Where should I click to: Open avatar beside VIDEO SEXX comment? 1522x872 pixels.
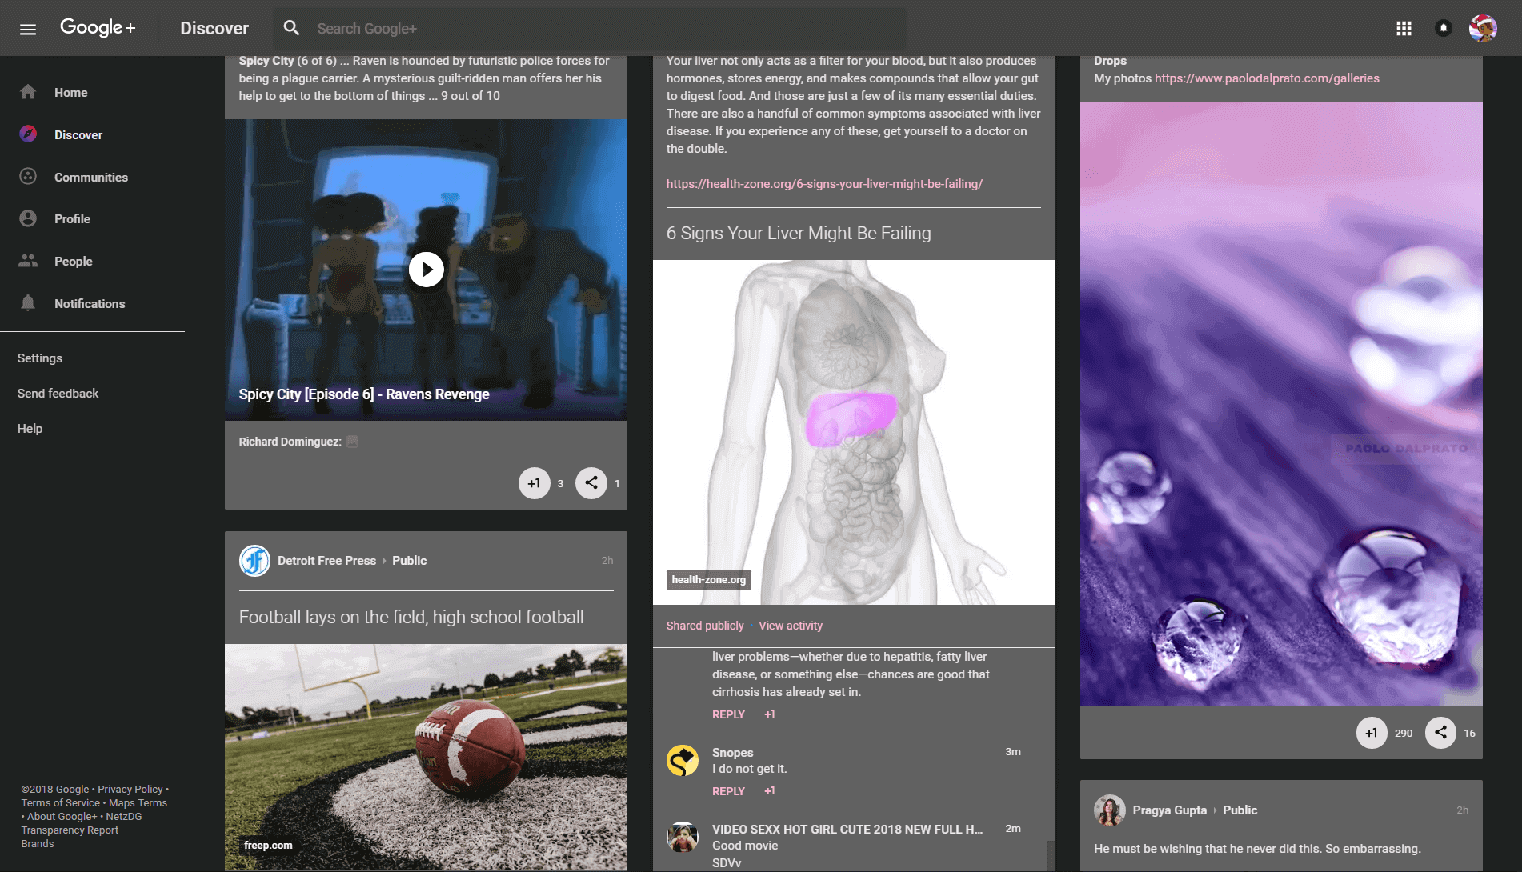click(x=683, y=837)
